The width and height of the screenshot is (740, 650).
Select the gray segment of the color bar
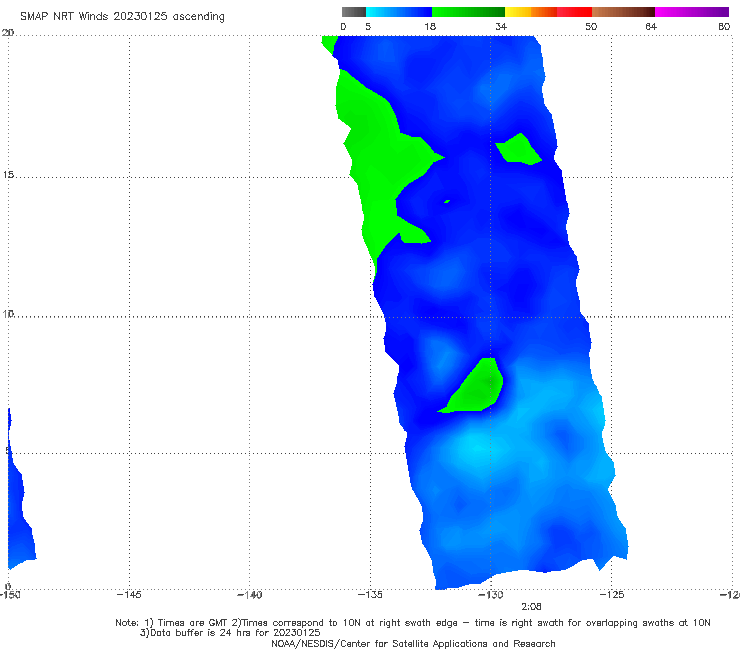pos(353,12)
